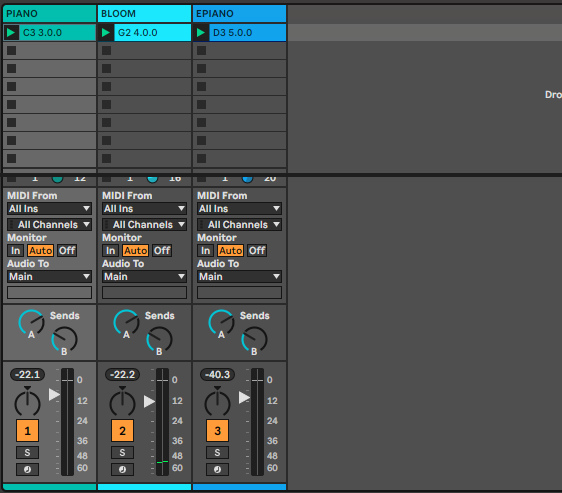This screenshot has height=493, width=562.
Task: Set PIANO monitor to In
Action: click(x=15, y=250)
